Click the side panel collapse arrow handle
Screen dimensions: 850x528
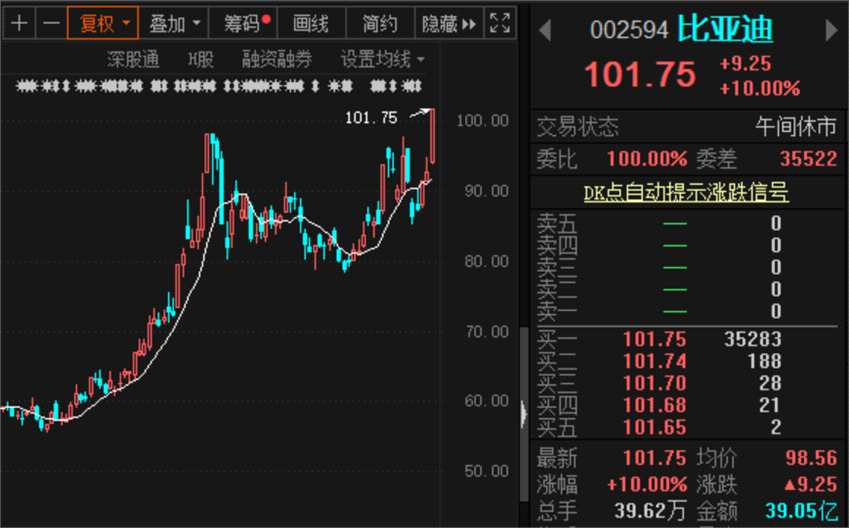pyautogui.click(x=524, y=414)
